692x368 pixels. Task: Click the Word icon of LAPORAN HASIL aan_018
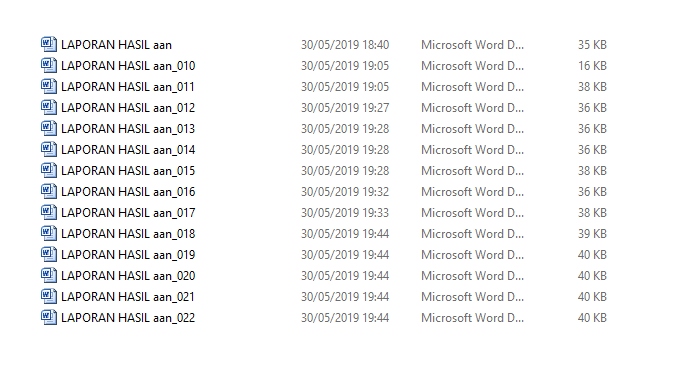49,233
